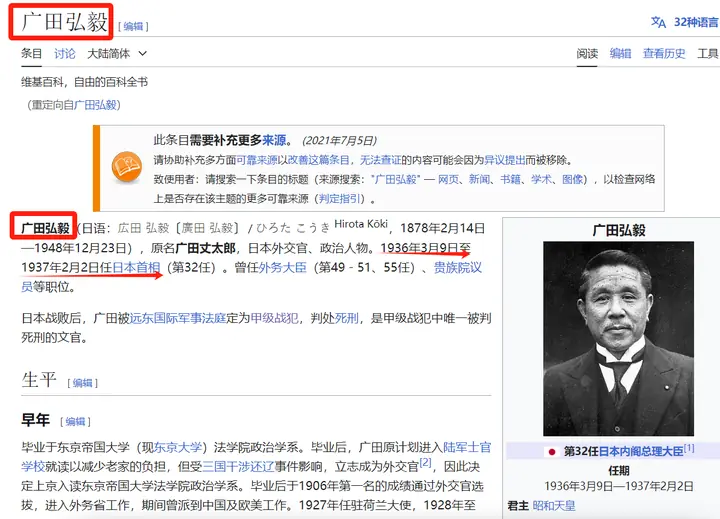Viewport: 720px width, 519px height.
Task: Switch to the 讨论 tab
Action: [65, 54]
